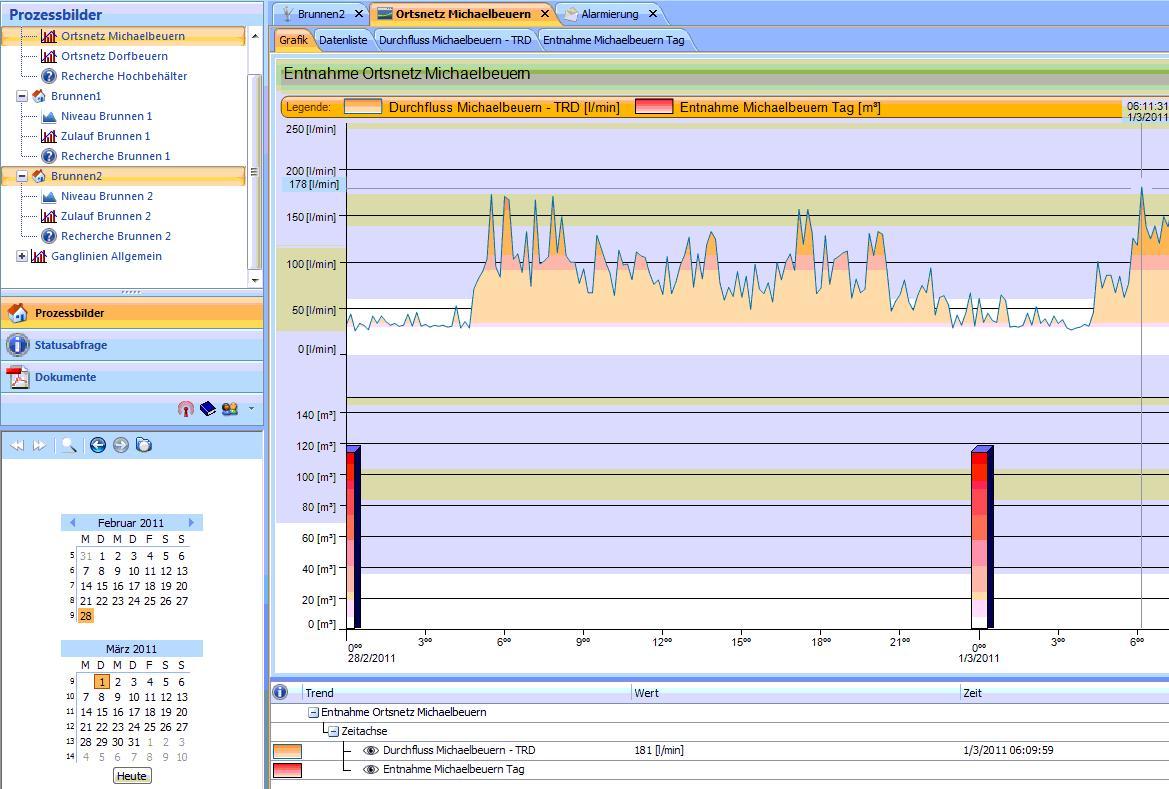
Task: Click the info icon in trend table header
Action: pyautogui.click(x=280, y=692)
